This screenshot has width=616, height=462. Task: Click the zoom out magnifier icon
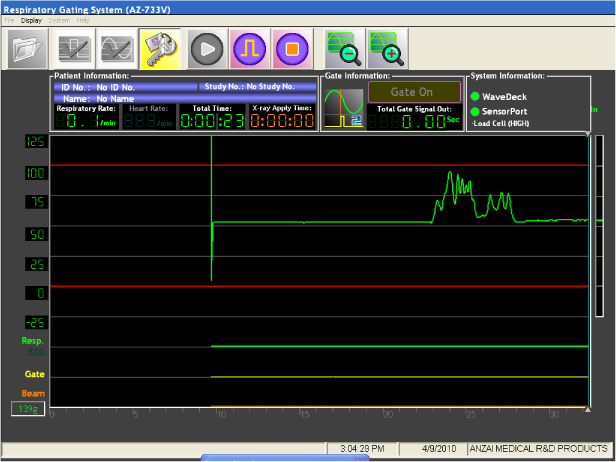click(343, 48)
